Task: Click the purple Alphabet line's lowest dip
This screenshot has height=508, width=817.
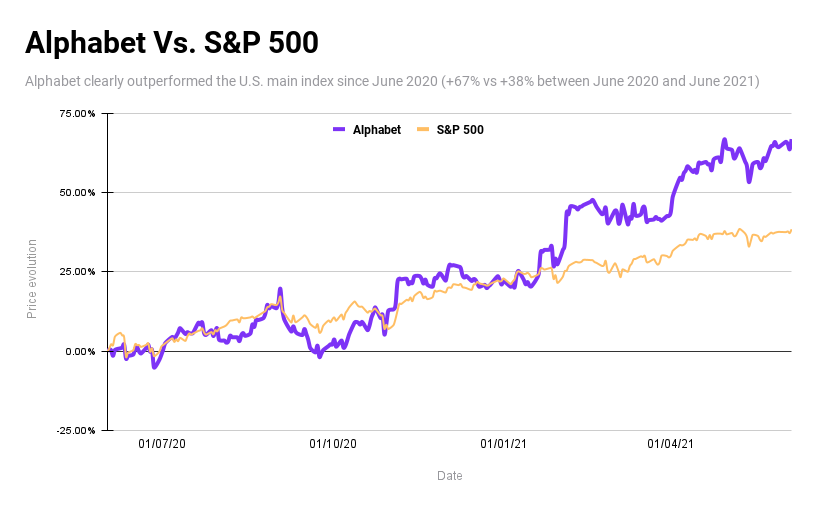Action: click(x=154, y=367)
